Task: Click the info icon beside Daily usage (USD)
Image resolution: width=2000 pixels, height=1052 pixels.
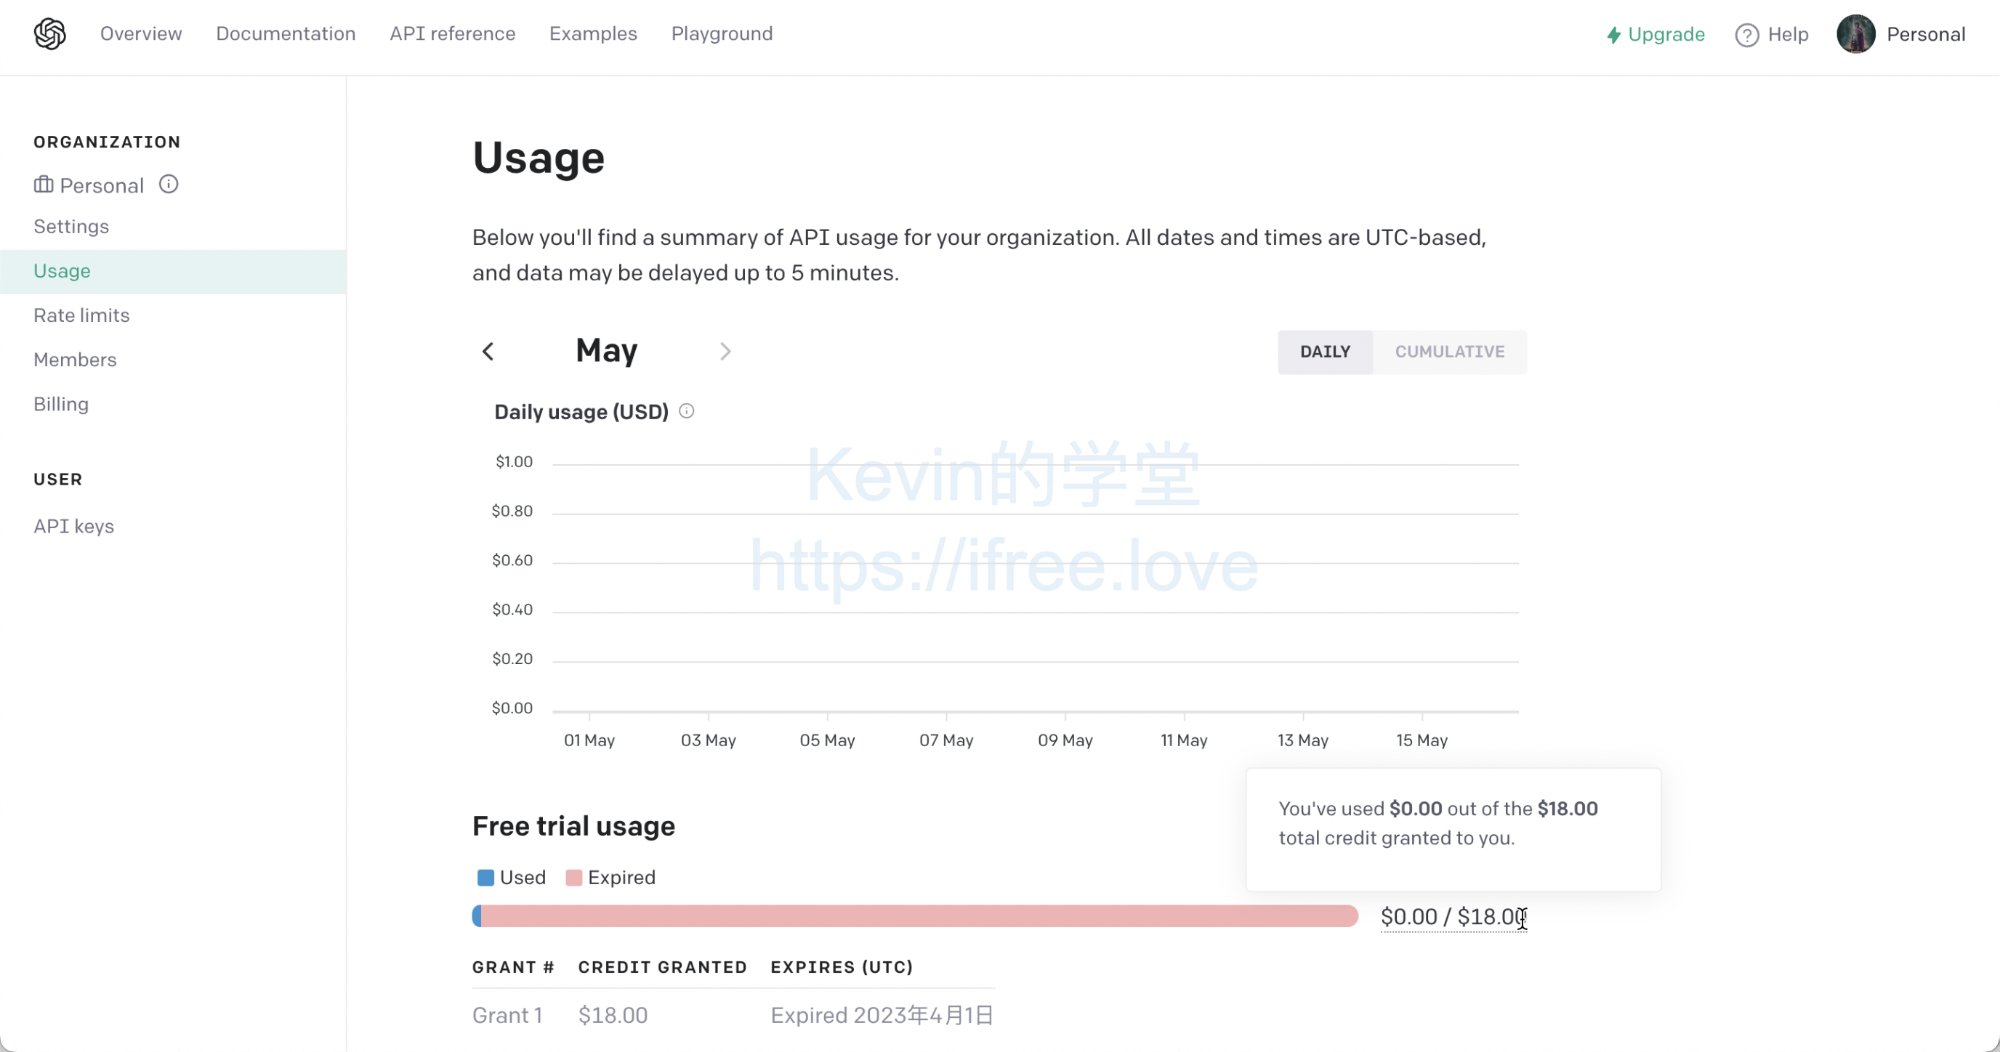Action: [x=687, y=411]
